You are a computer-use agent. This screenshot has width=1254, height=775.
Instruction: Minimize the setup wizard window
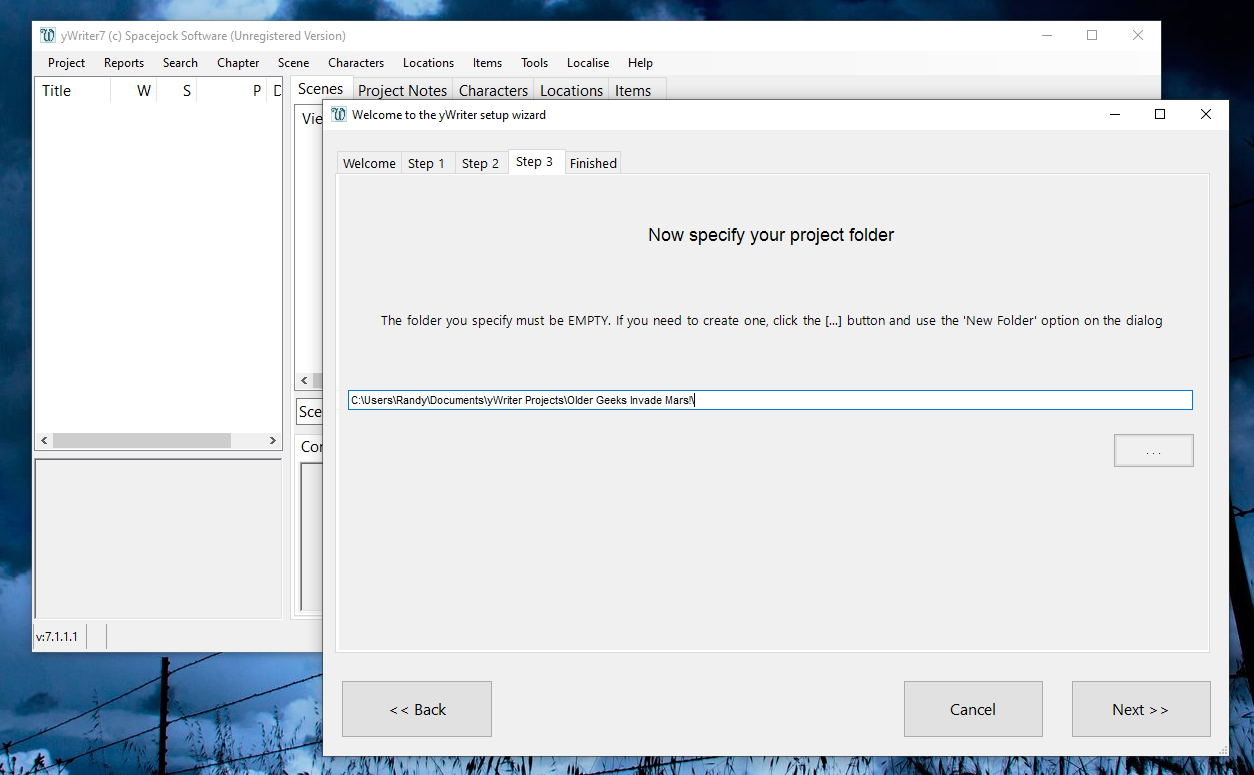click(1115, 114)
